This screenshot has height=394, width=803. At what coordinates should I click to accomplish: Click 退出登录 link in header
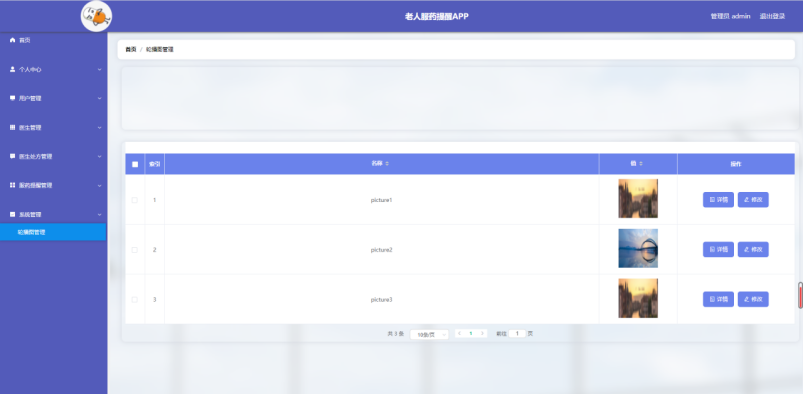click(772, 16)
